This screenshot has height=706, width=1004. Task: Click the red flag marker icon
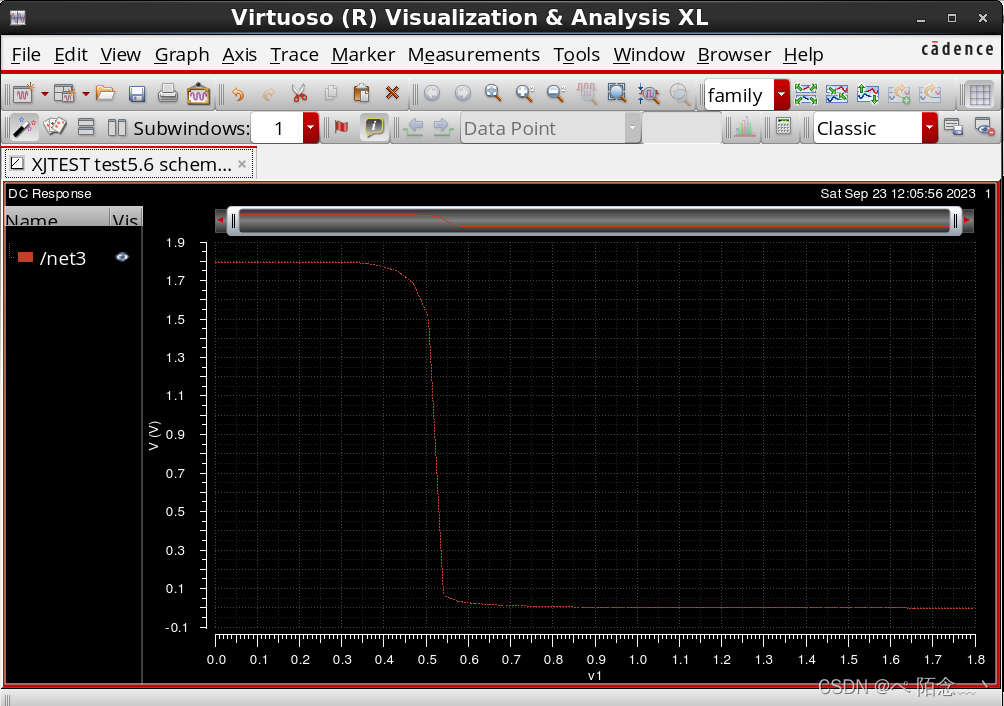[x=341, y=127]
